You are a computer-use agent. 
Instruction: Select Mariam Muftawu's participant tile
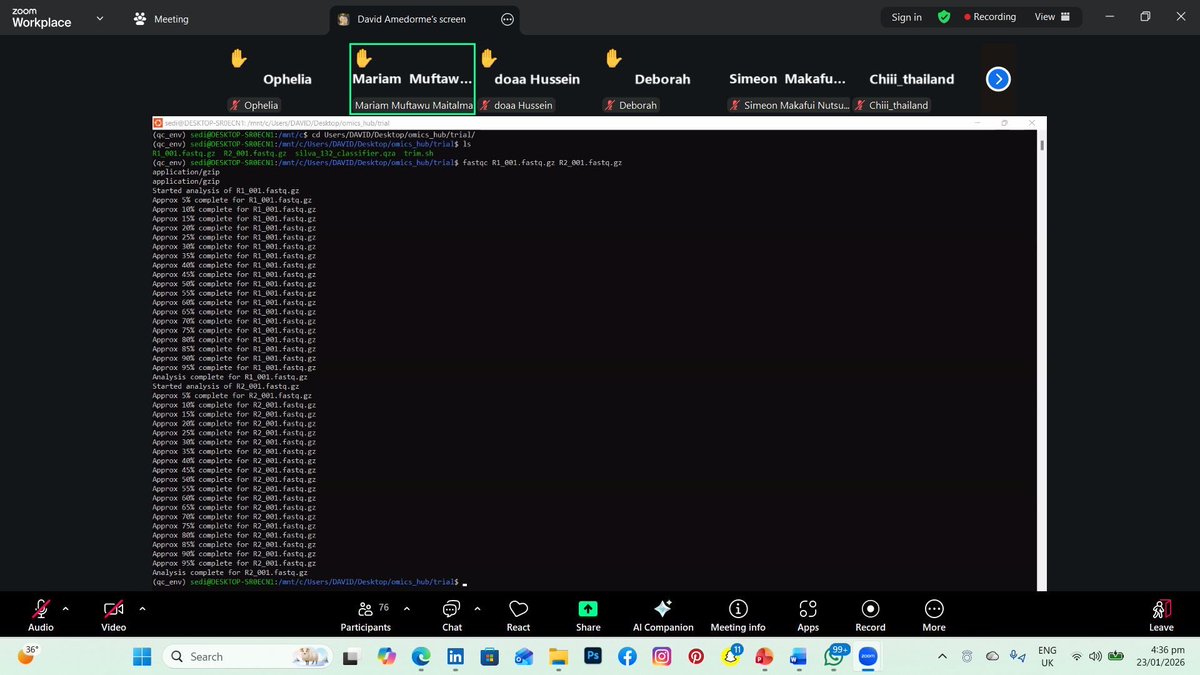(412, 79)
